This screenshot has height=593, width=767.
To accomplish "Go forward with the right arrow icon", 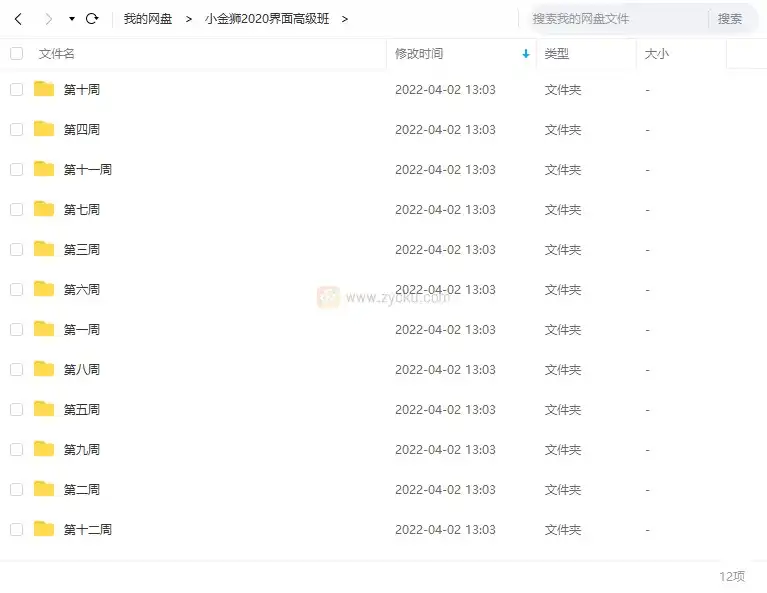I will 48,19.
